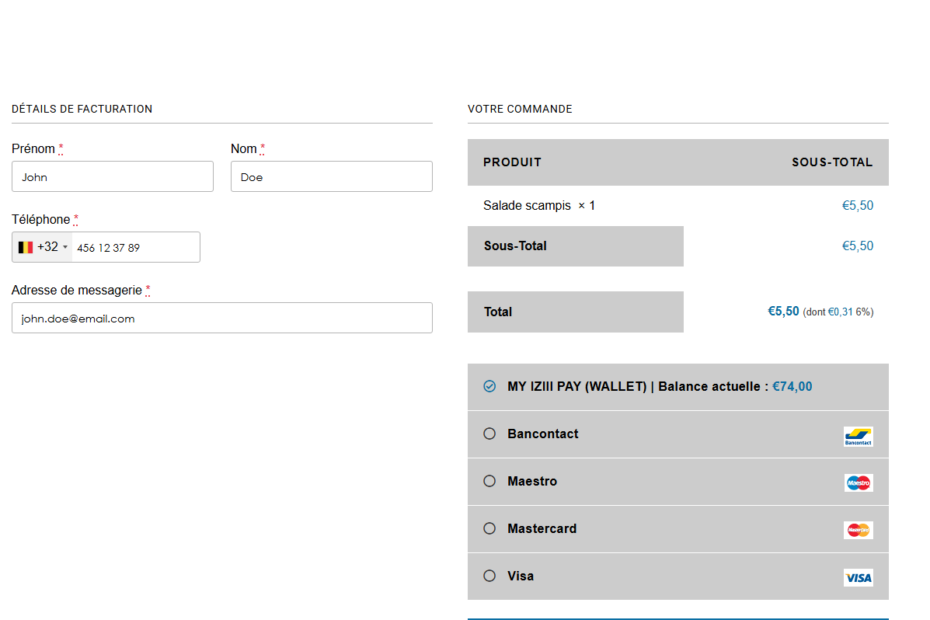Click the Mastercard logo icon
This screenshot has height=620, width=930.
tap(857, 529)
